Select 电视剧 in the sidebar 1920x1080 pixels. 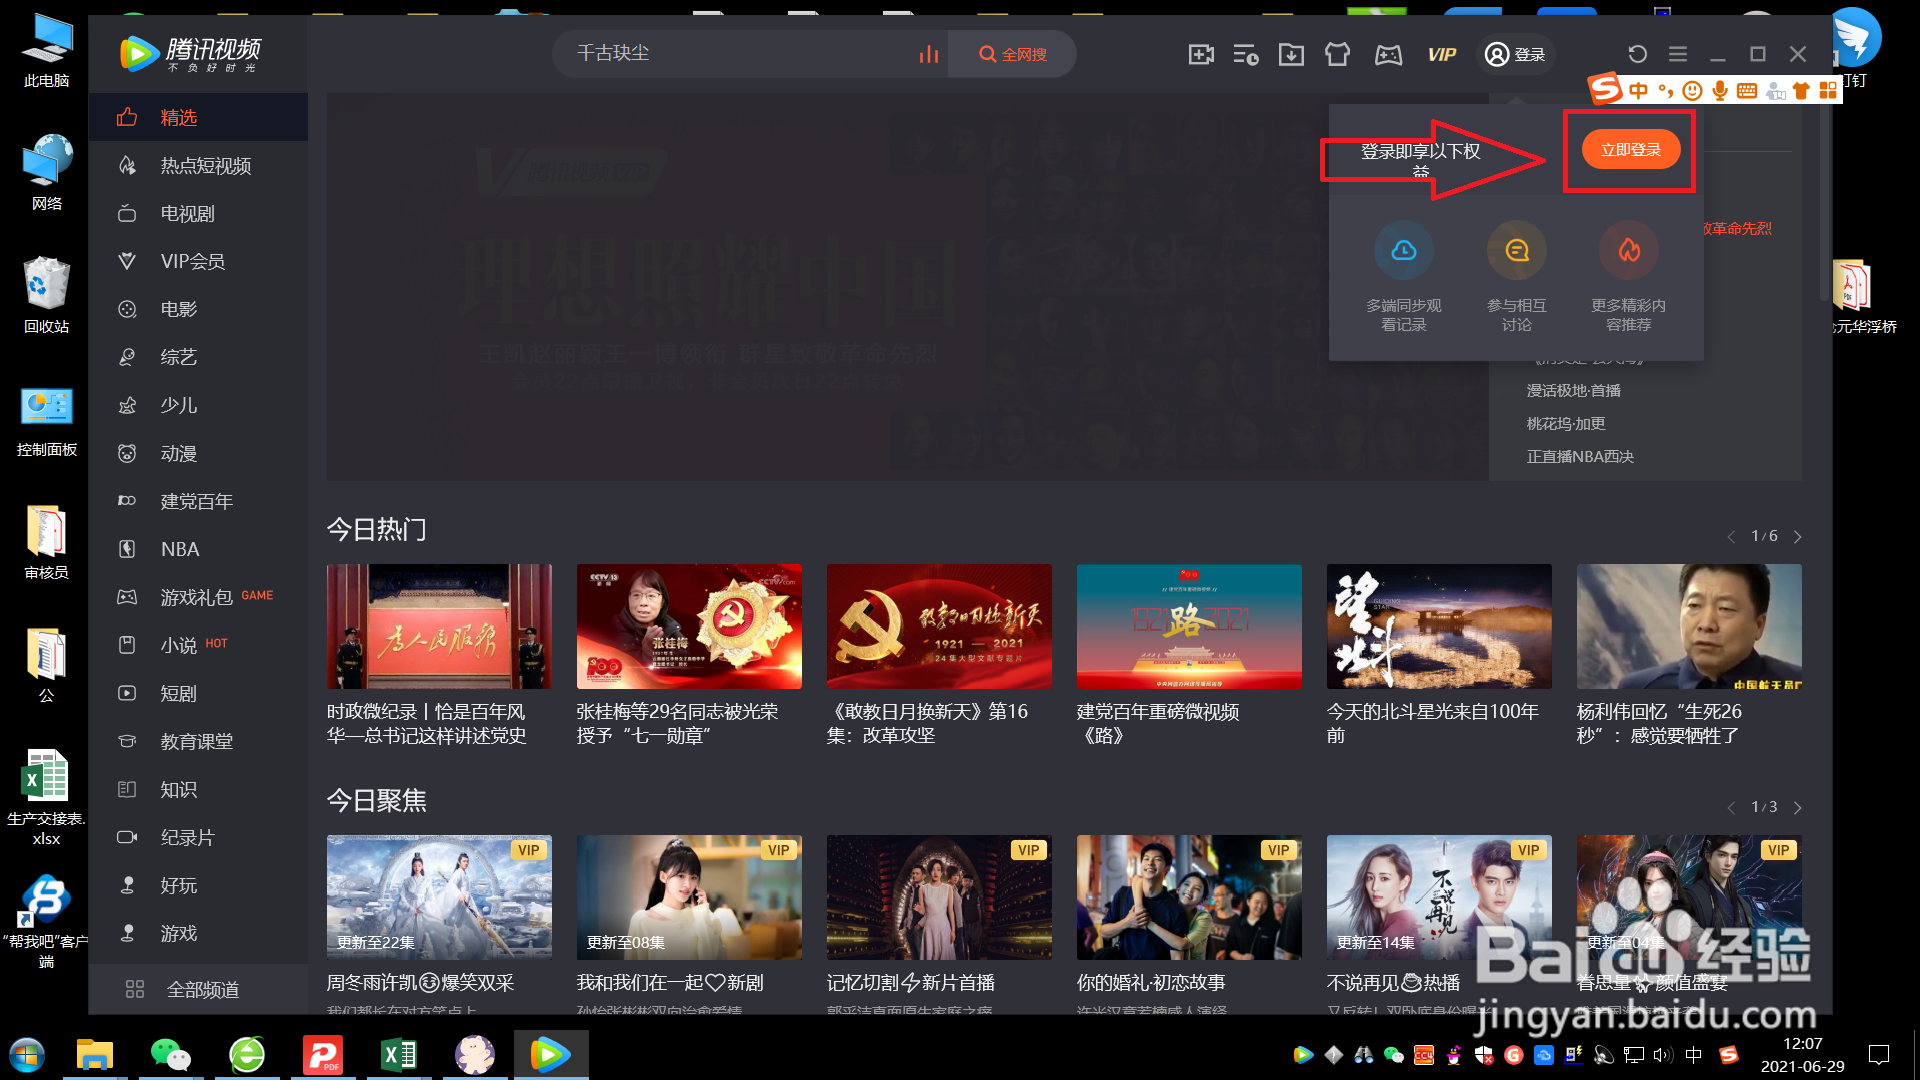(188, 214)
